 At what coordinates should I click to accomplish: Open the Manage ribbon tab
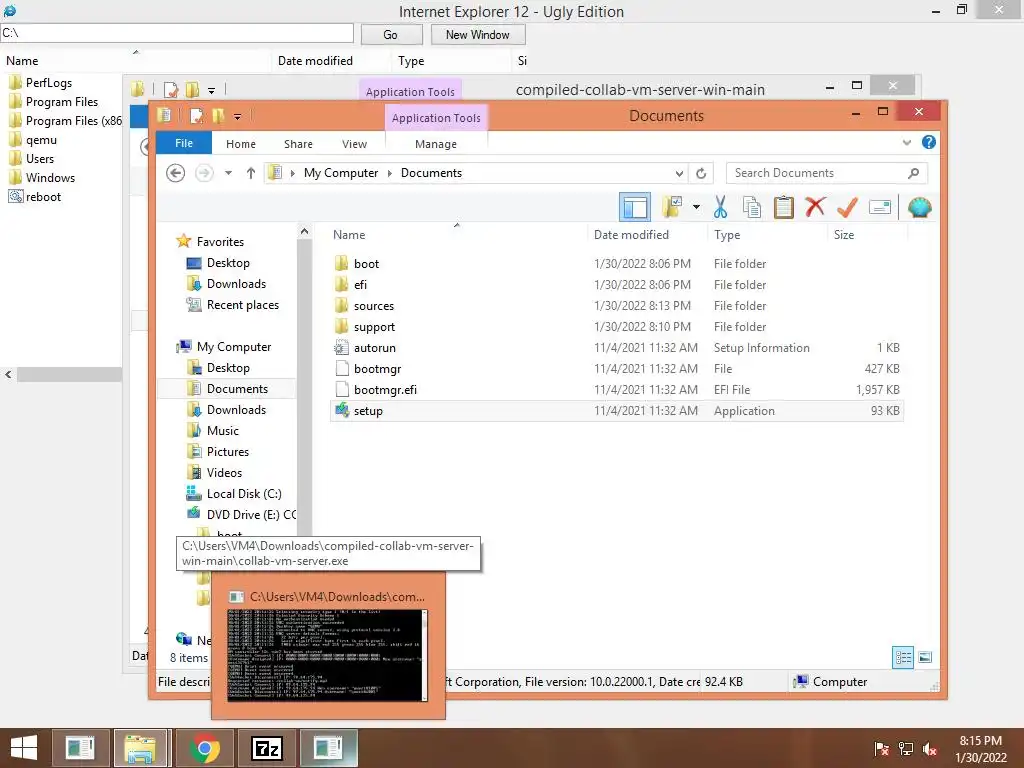[436, 144]
